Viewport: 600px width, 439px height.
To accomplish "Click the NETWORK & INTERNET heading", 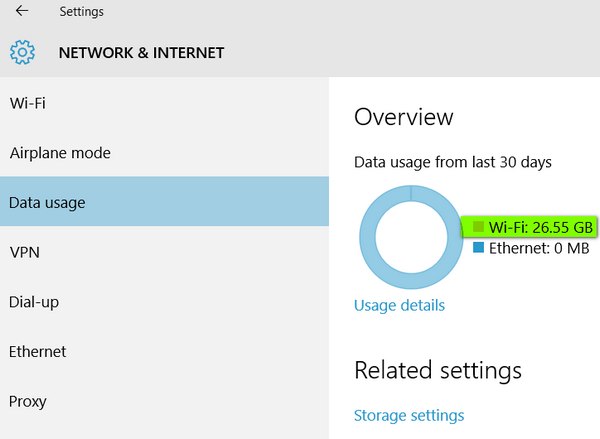I will (141, 53).
